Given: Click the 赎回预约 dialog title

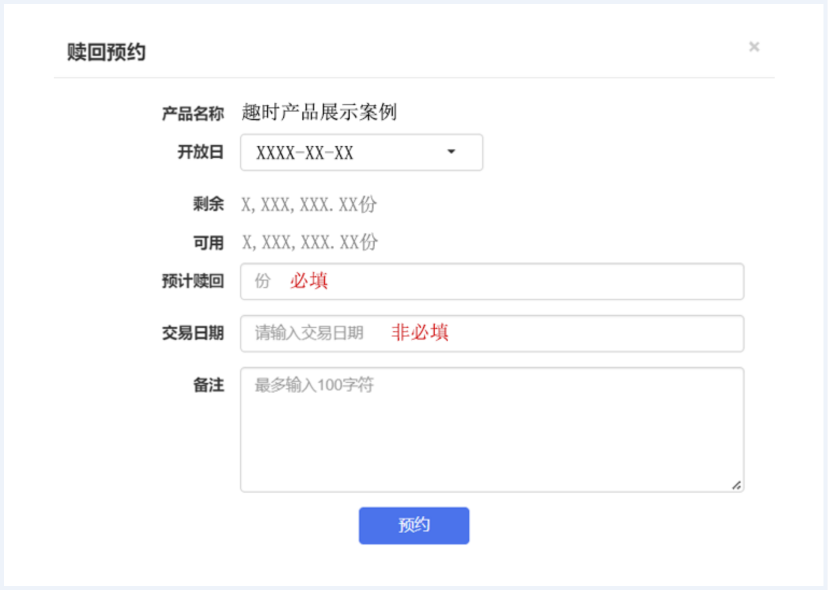Looking at the screenshot, I should (106, 52).
